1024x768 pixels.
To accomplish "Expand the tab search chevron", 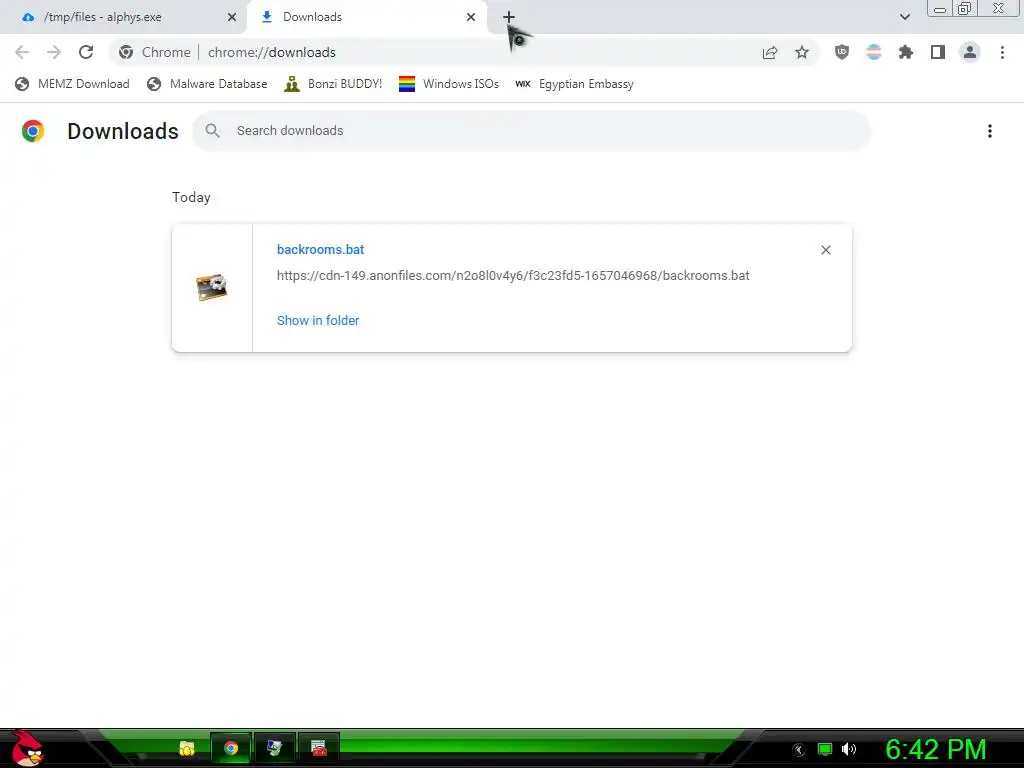I will tap(905, 17).
